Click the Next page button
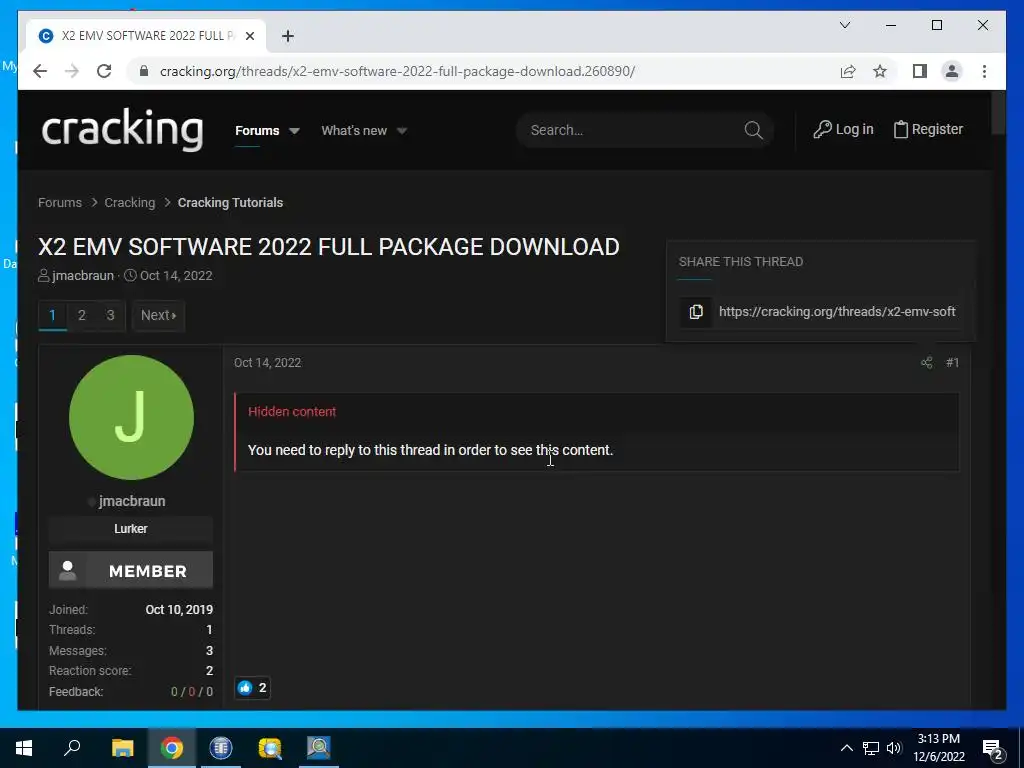The image size is (1024, 768). coord(159,315)
